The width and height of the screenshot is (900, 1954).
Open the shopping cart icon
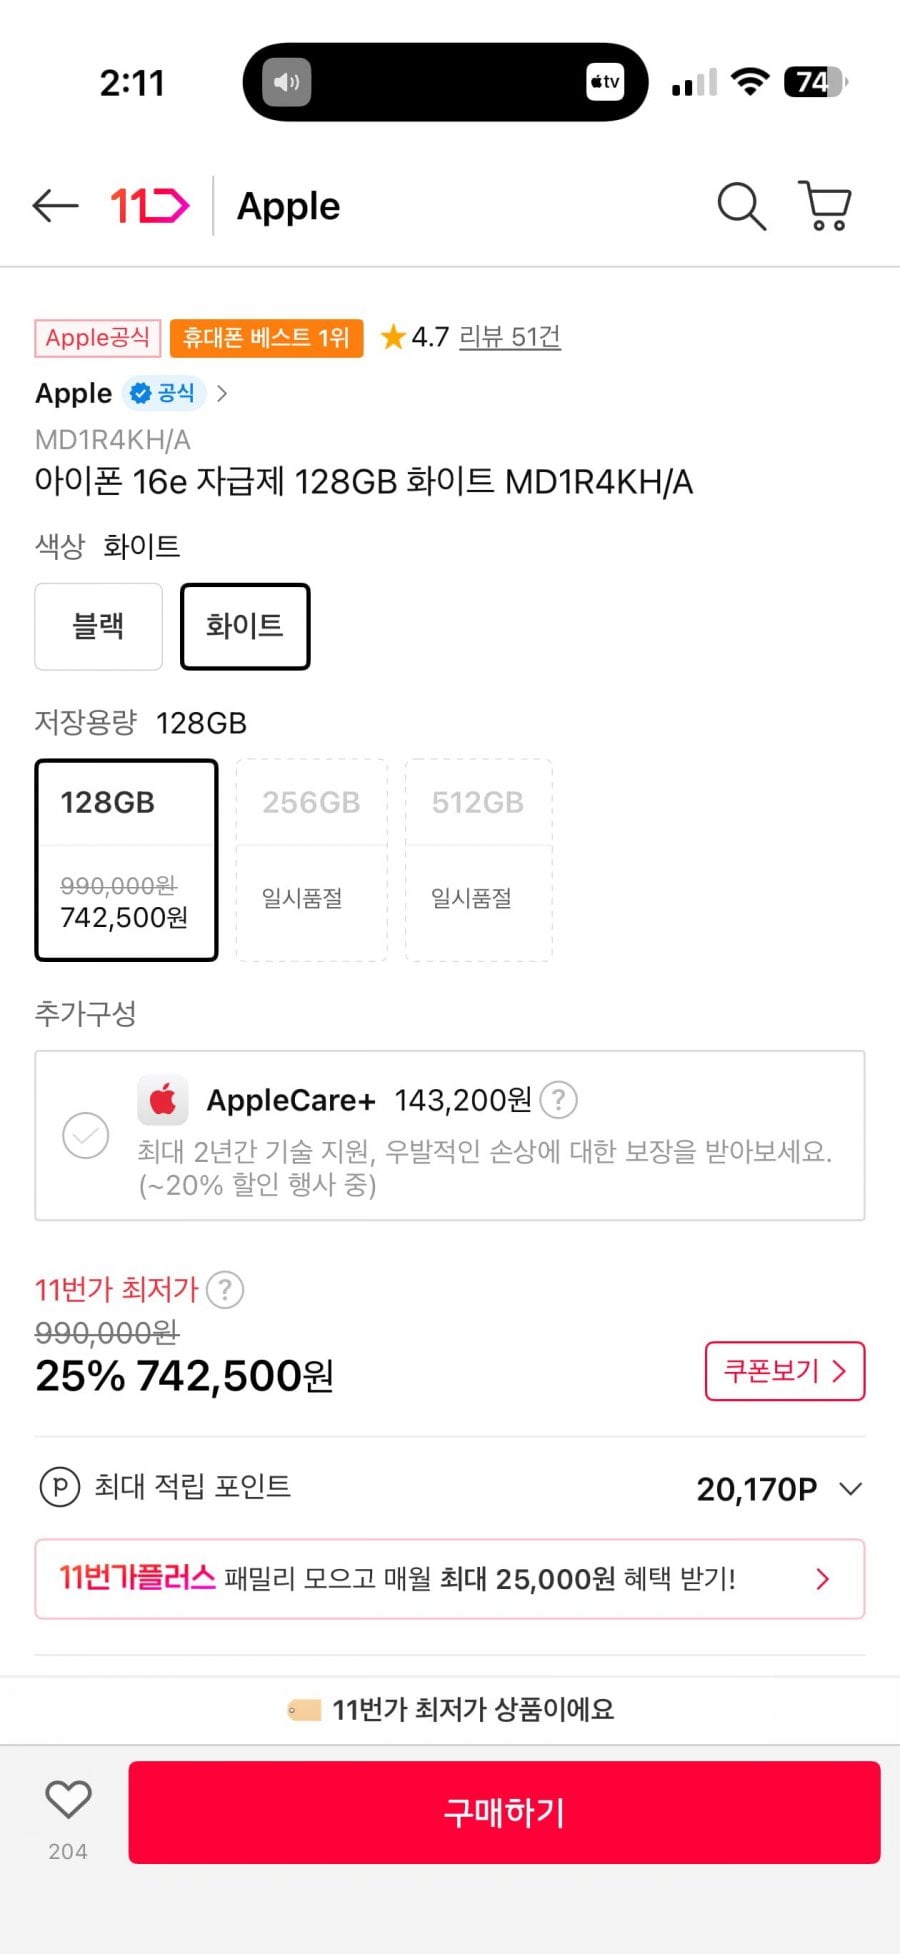point(825,206)
